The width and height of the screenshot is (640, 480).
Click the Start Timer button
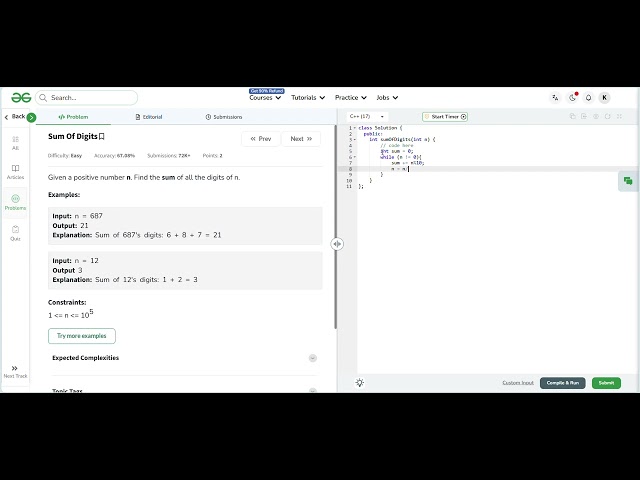[445, 117]
